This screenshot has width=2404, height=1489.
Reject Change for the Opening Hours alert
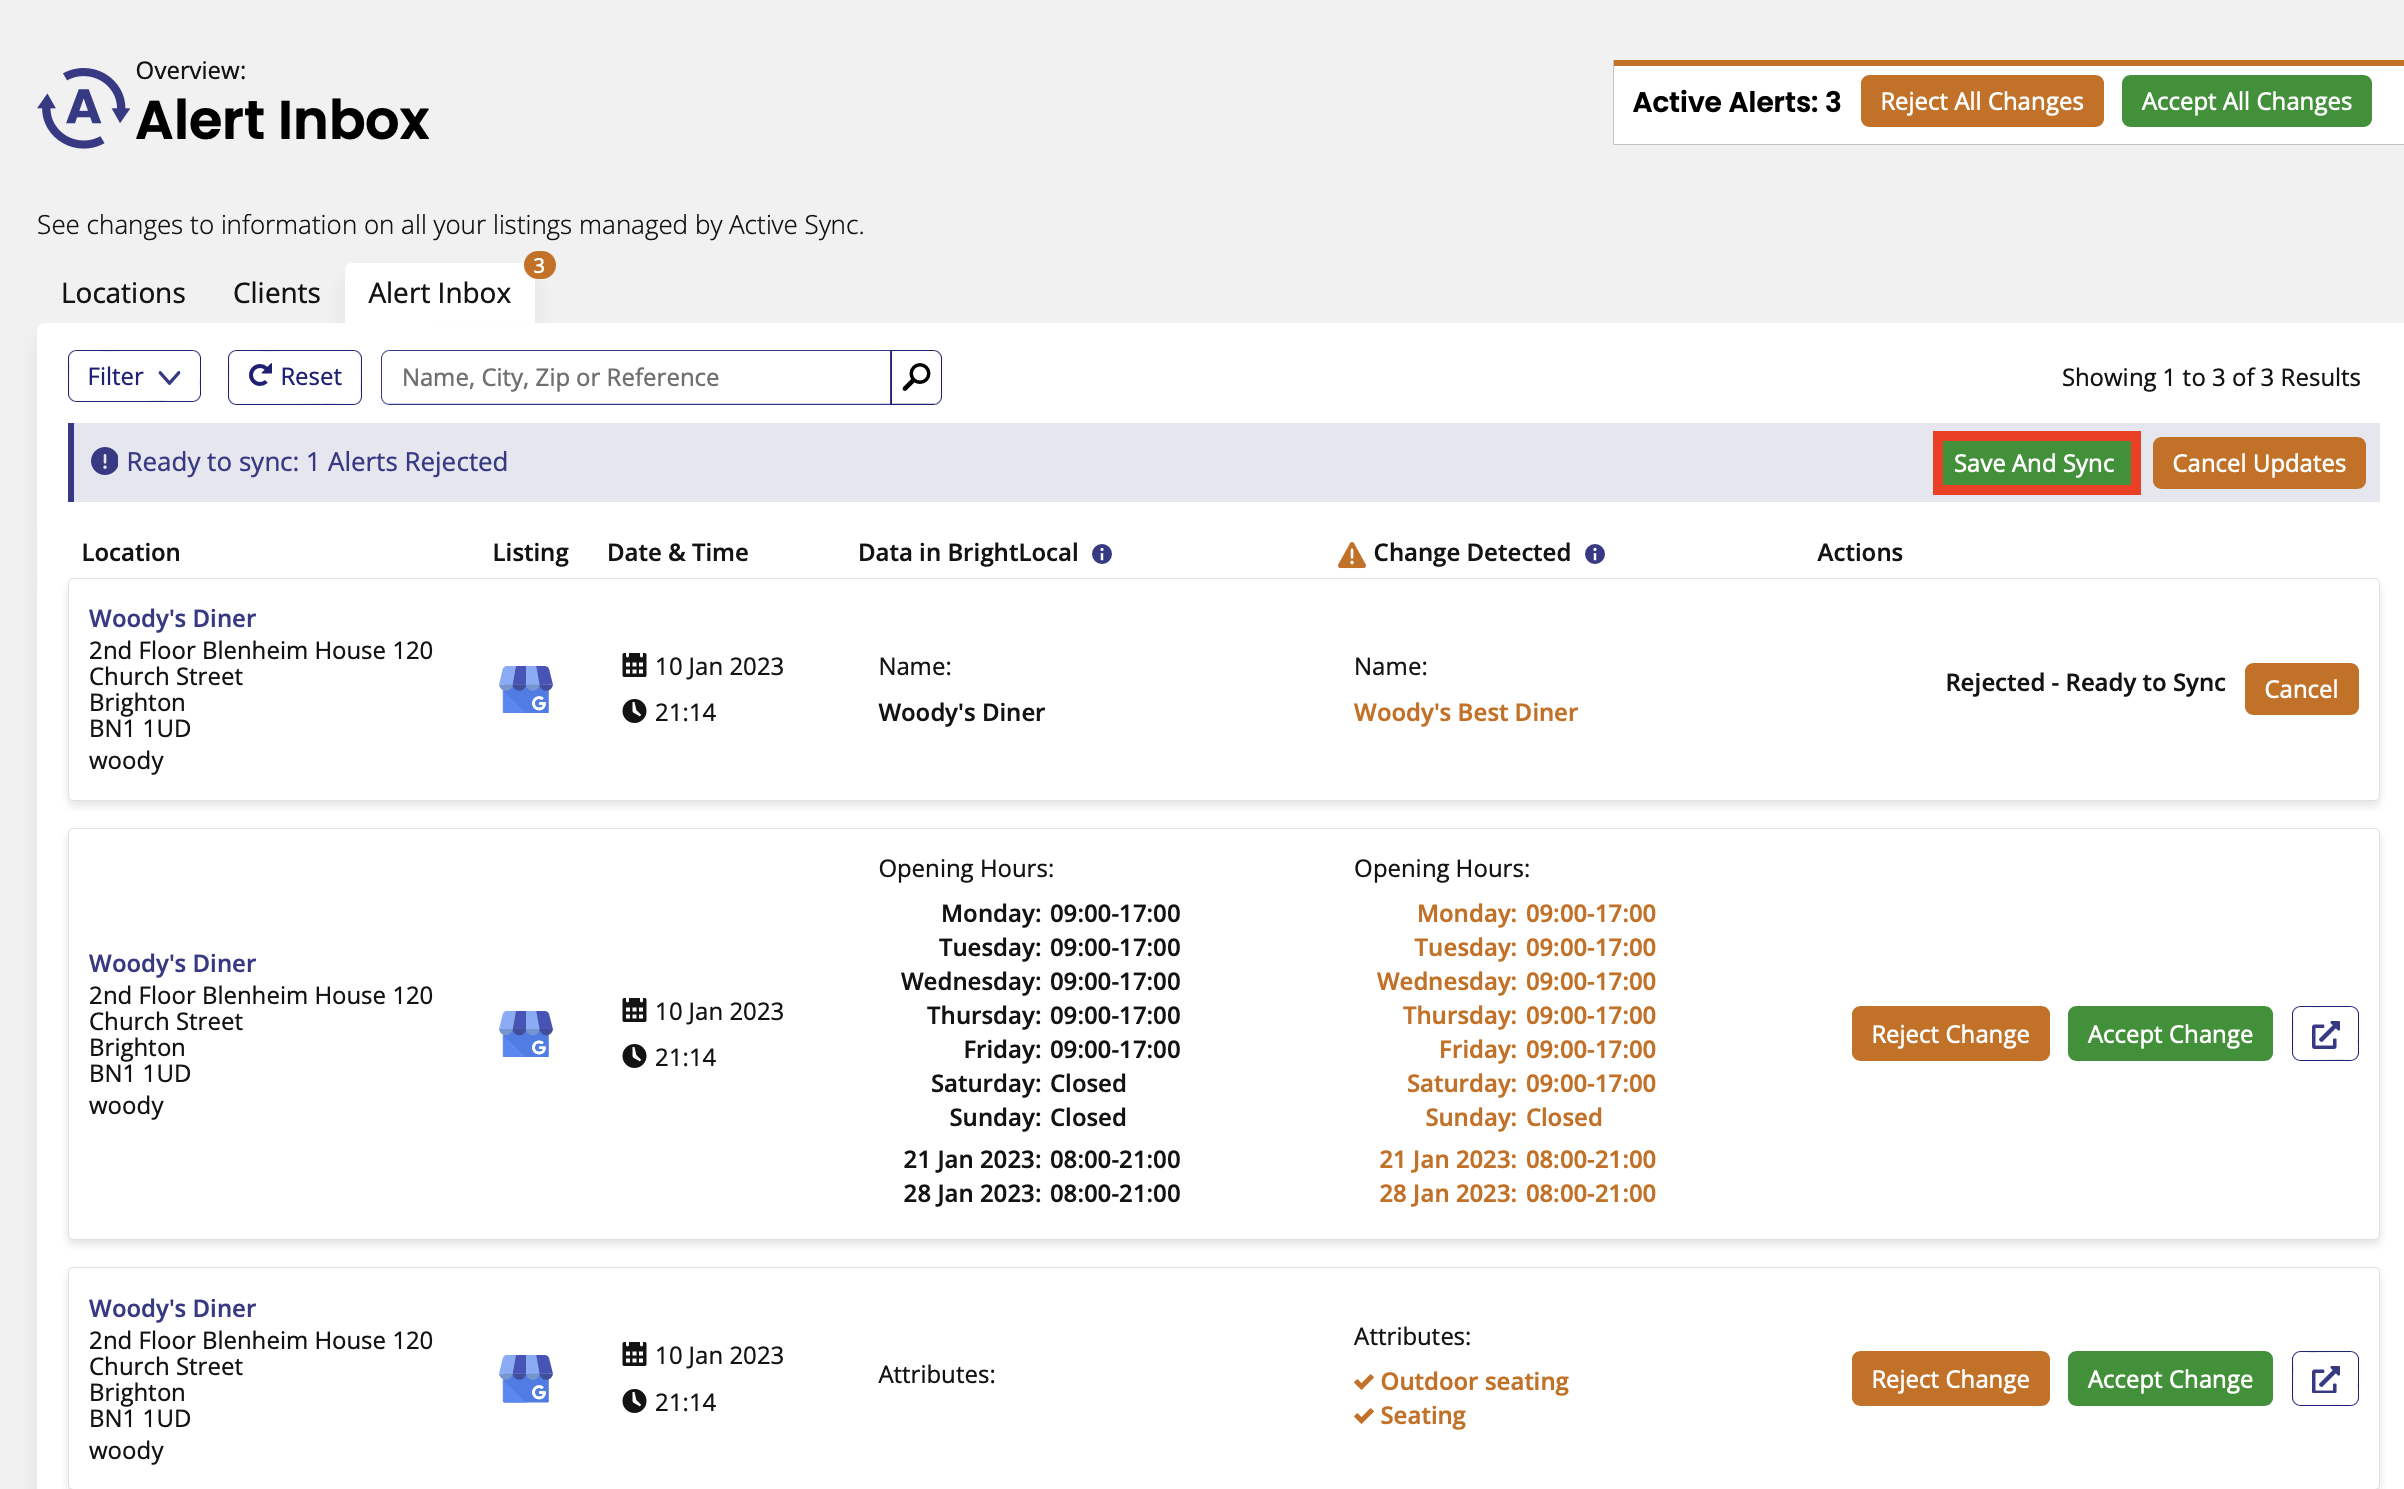(1950, 1034)
